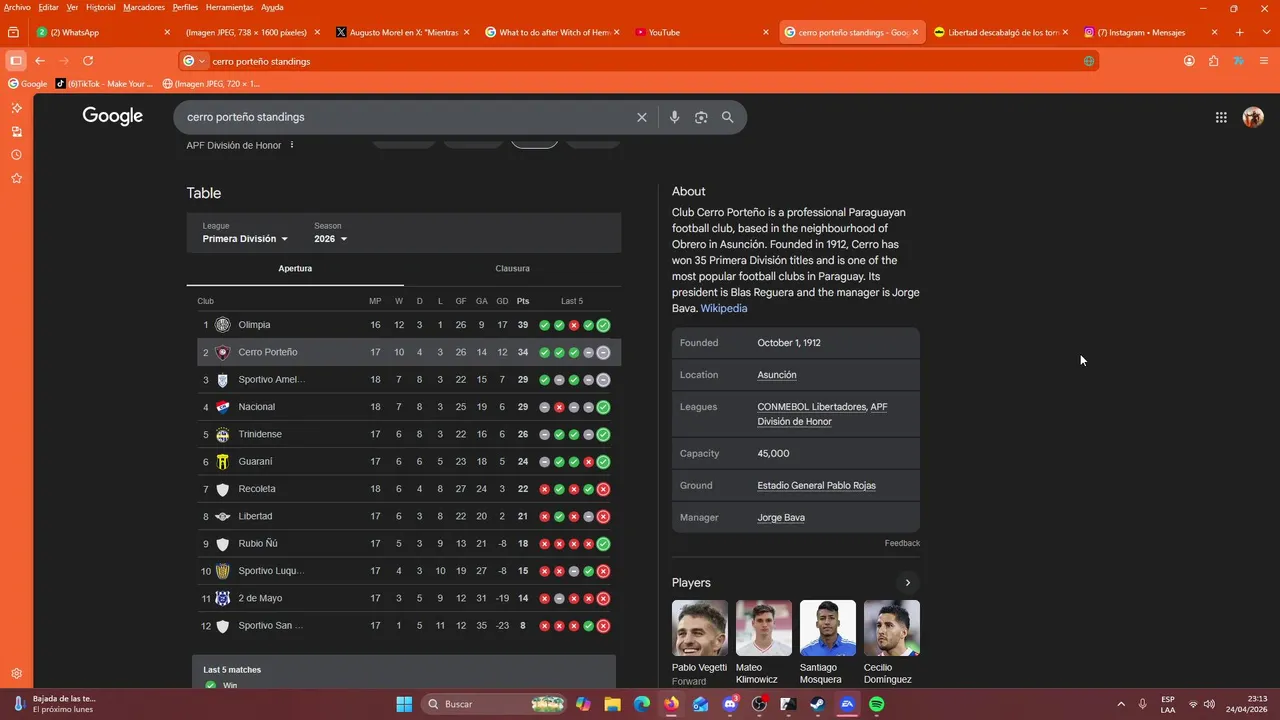Screen dimensions: 1280x720
Task: Focus the Google search input field
Action: click(x=405, y=117)
